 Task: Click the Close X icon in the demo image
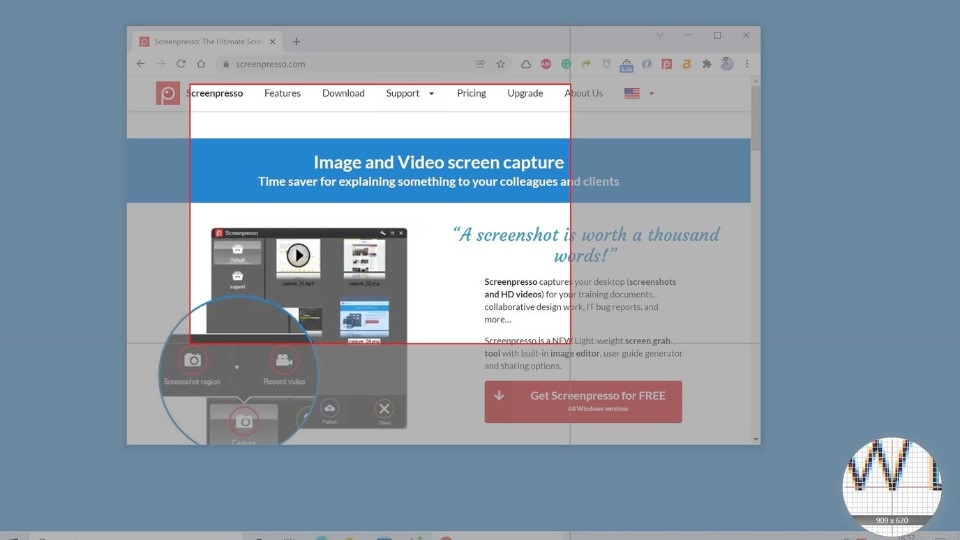click(x=384, y=408)
